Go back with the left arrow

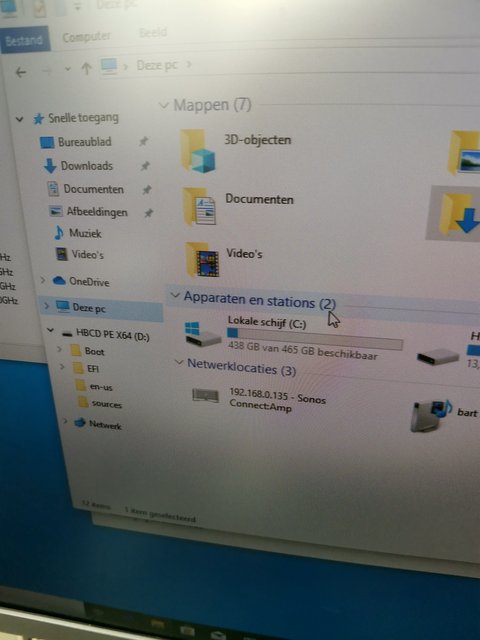20,72
